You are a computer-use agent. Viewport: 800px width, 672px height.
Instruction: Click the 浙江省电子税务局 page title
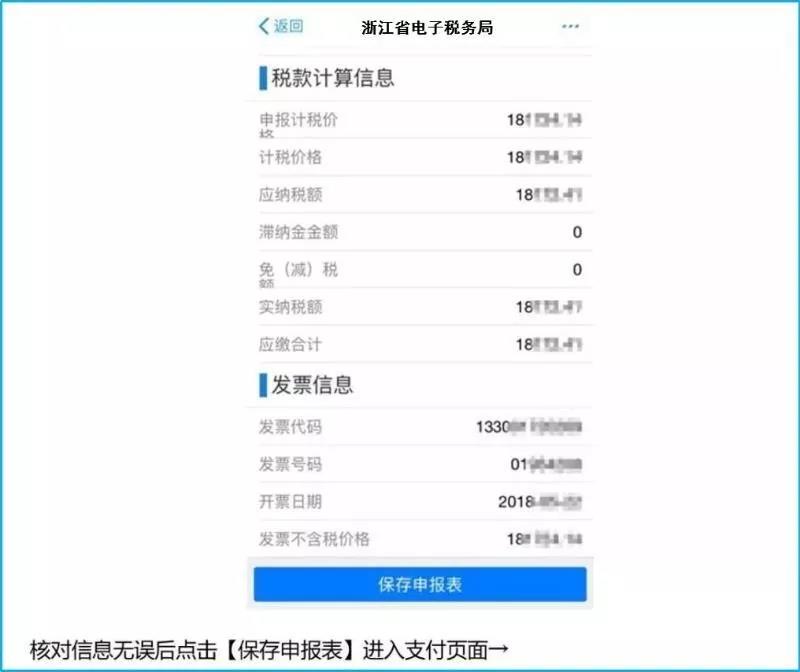[x=427, y=28]
